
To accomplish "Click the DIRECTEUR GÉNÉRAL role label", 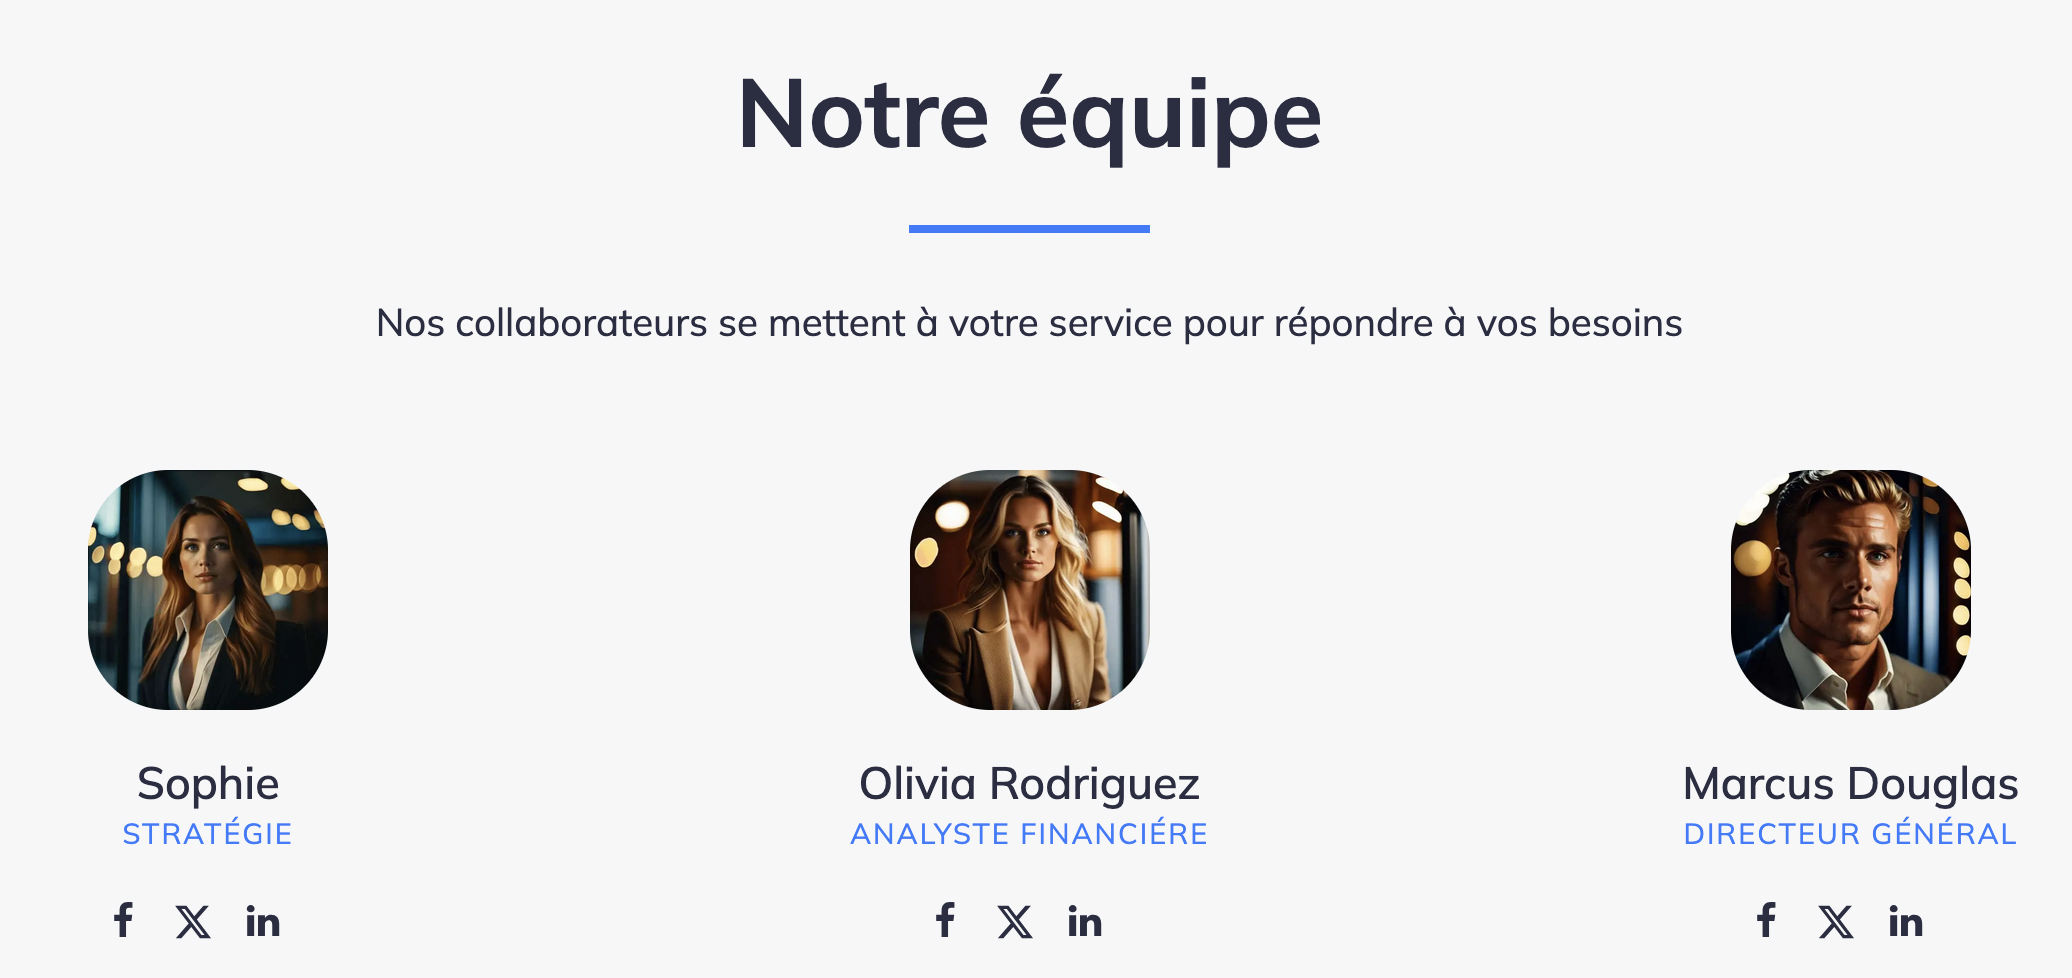I will point(1850,833).
